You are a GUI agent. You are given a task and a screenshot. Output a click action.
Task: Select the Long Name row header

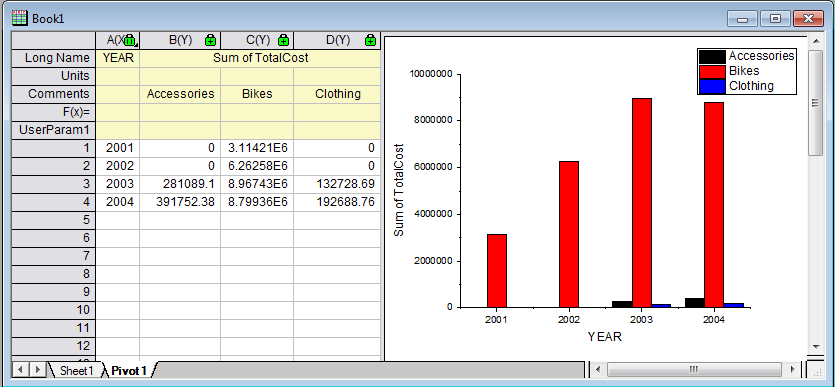[x=54, y=58]
